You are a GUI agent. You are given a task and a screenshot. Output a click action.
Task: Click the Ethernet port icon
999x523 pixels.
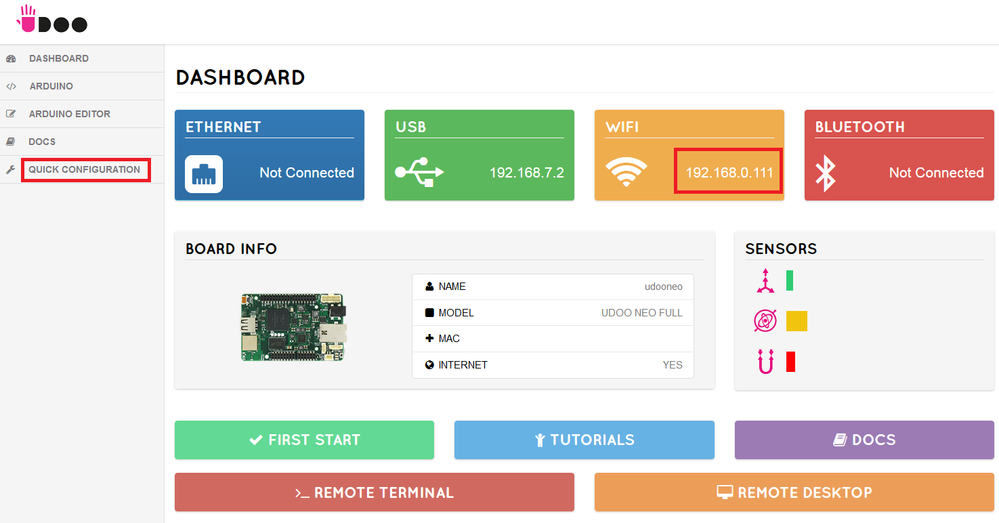click(x=204, y=173)
